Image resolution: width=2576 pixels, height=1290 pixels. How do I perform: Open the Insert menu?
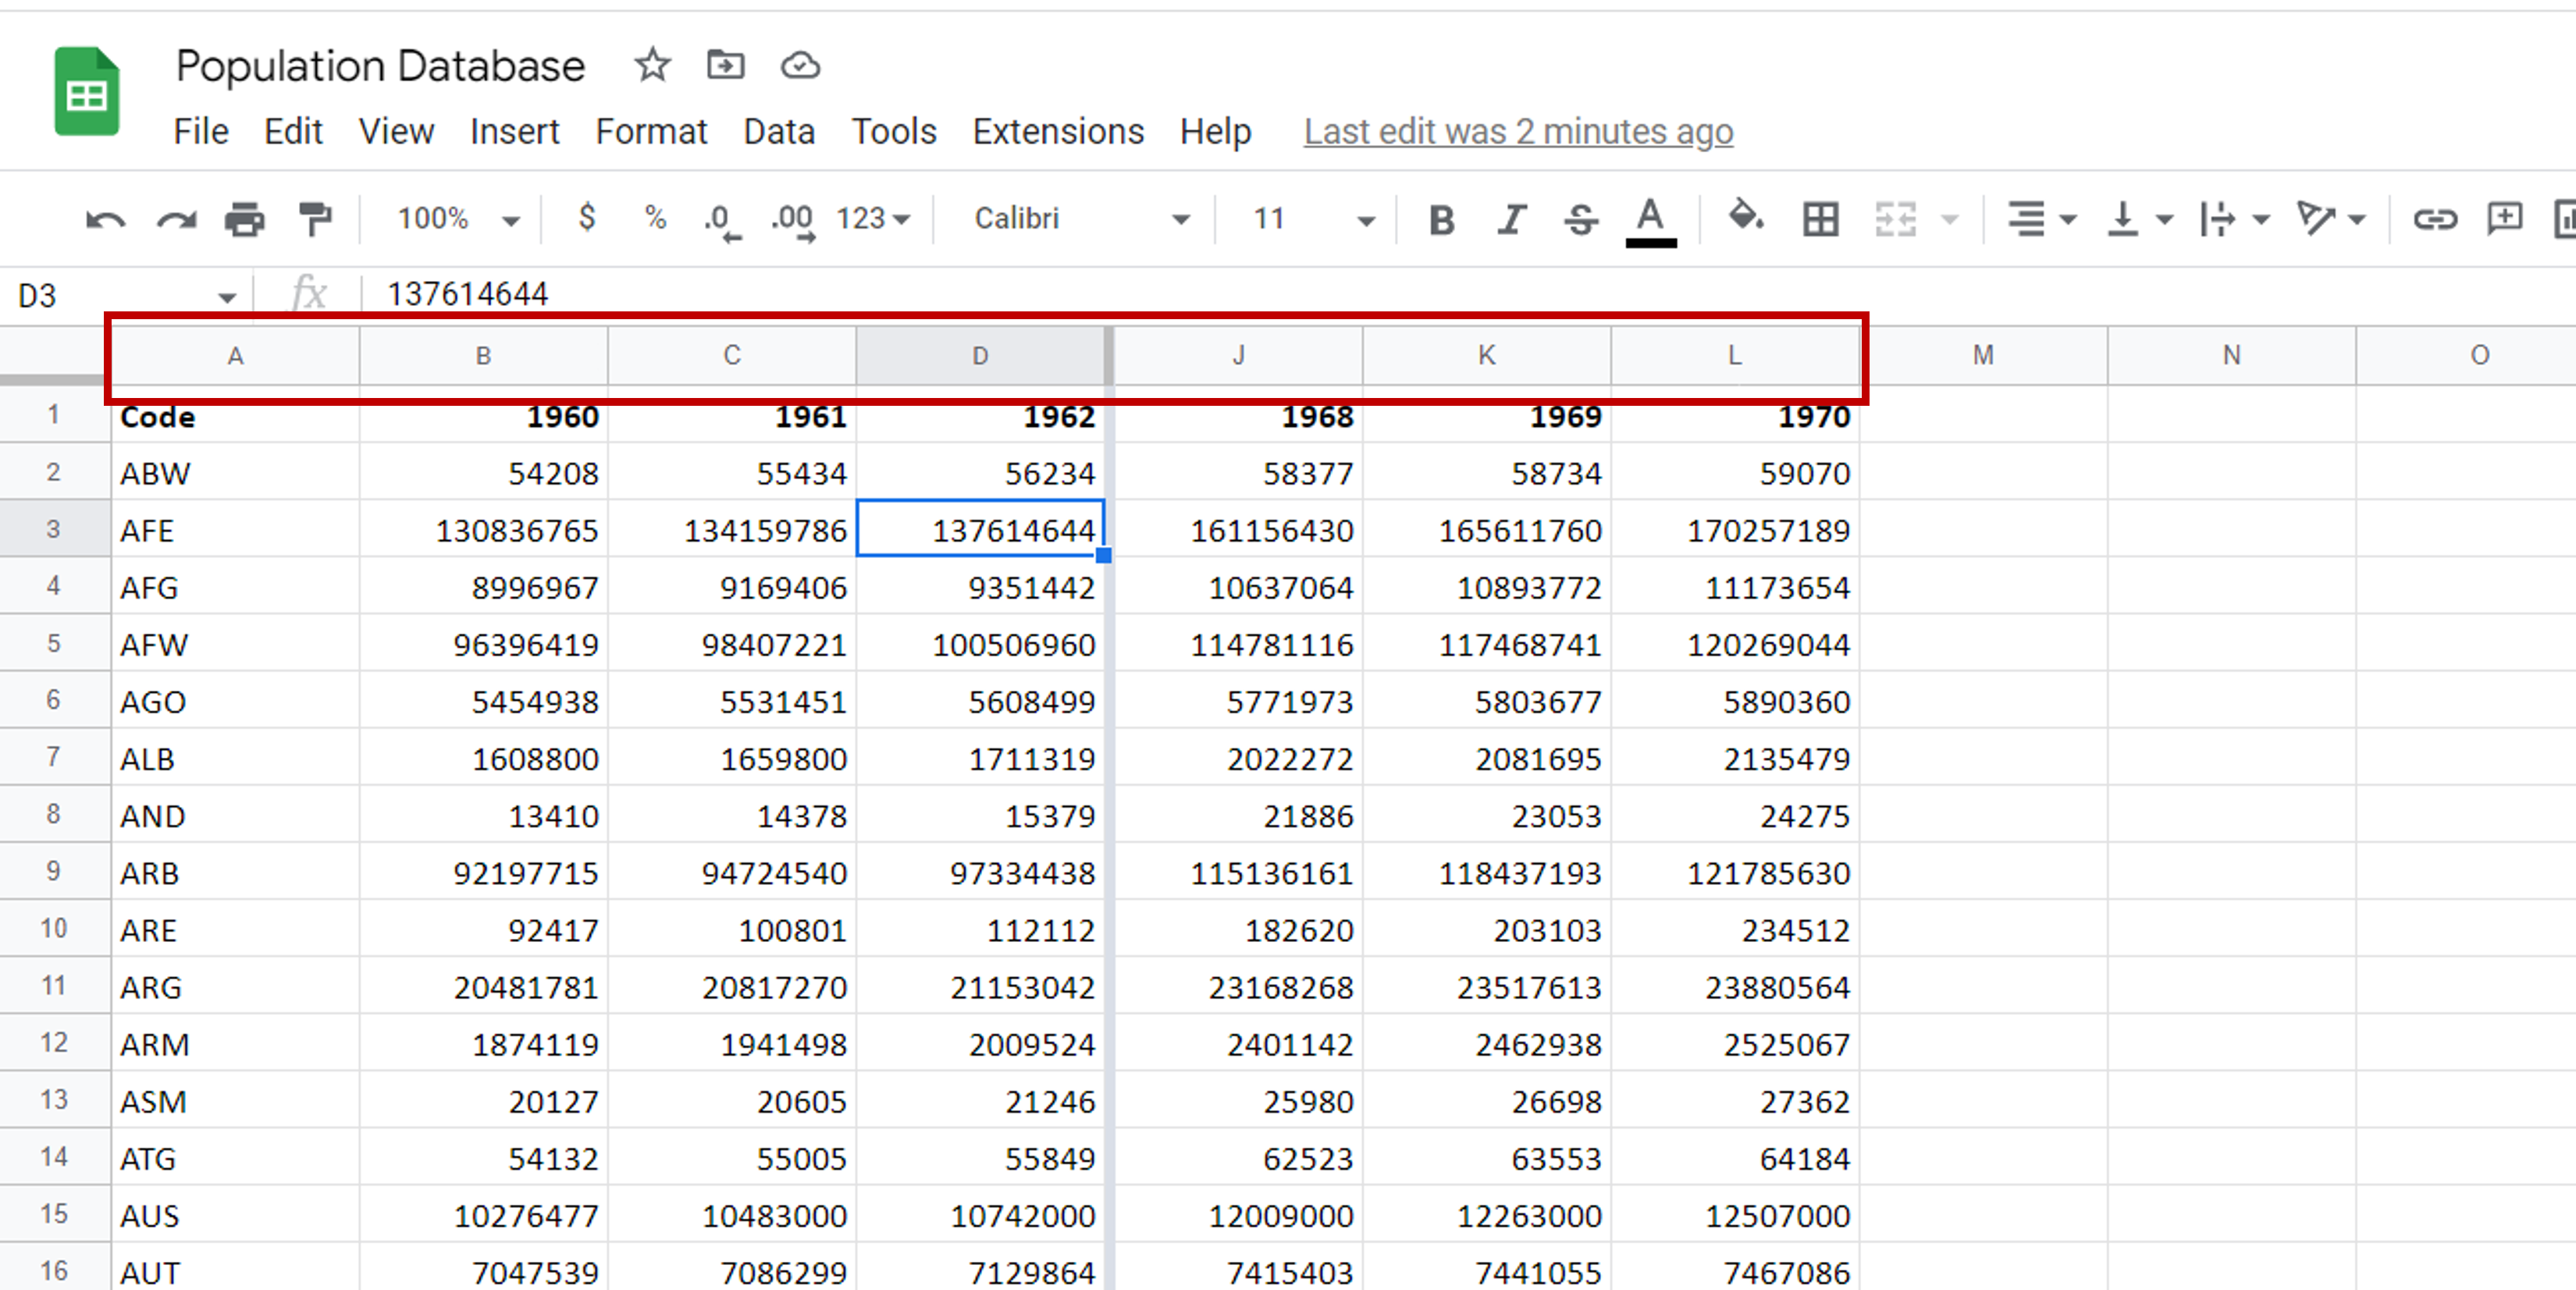(515, 131)
